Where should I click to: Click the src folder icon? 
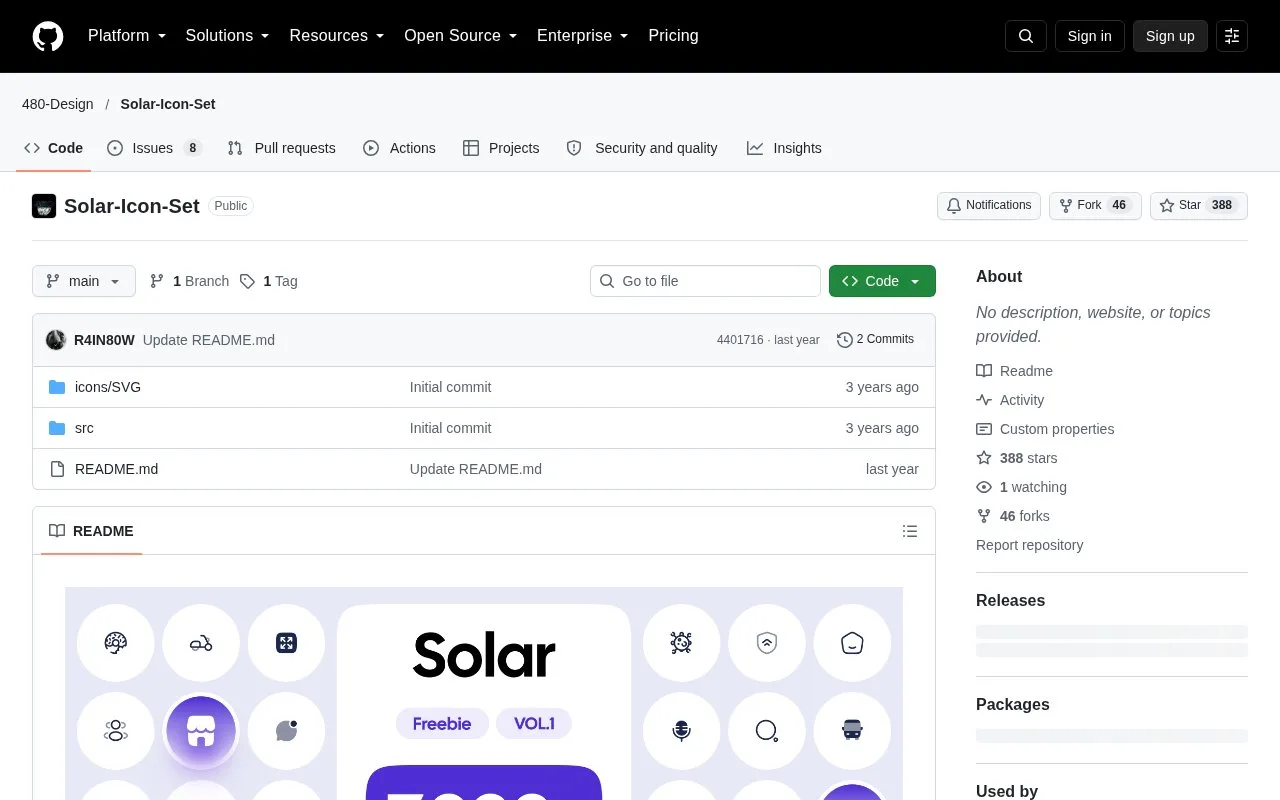point(57,428)
